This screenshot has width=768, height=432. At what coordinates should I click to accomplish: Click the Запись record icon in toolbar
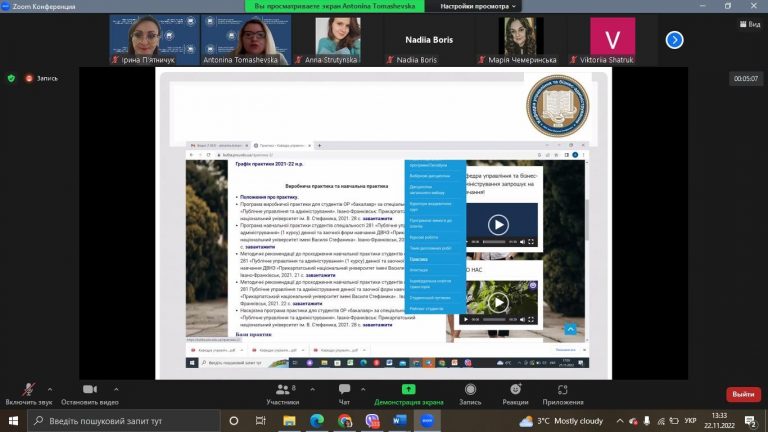[x=470, y=389]
